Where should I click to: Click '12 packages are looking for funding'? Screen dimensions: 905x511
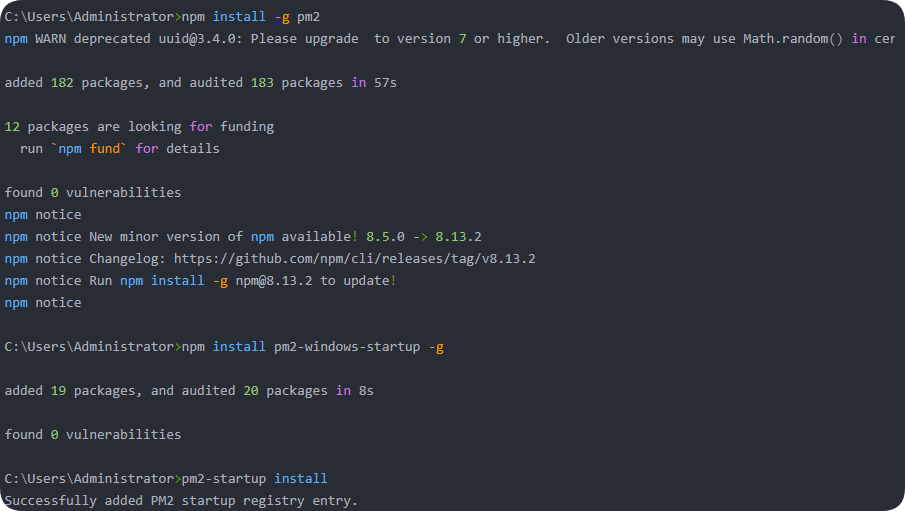pyautogui.click(x=139, y=126)
